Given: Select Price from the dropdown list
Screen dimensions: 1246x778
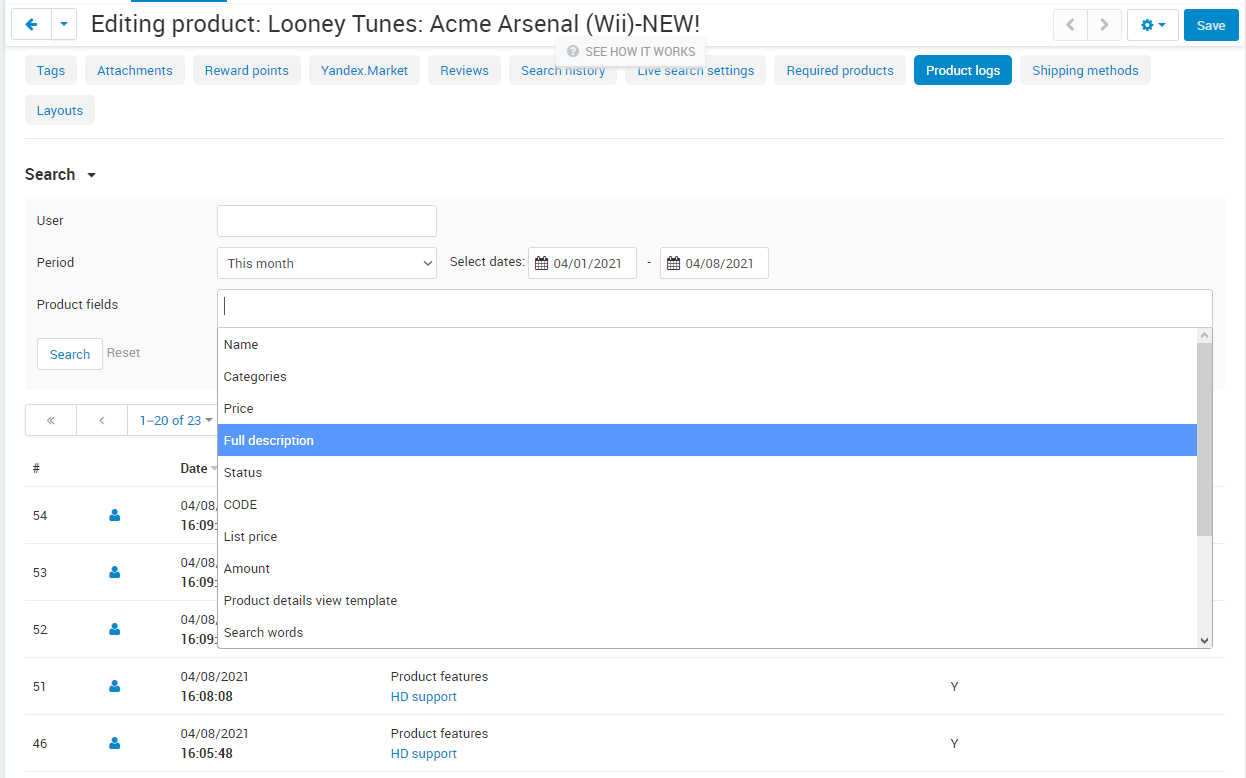Looking at the screenshot, I should [707, 409].
